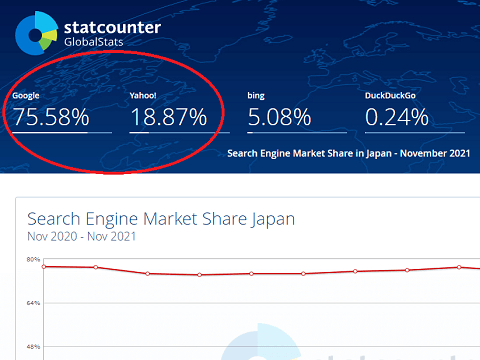Image resolution: width=480 pixels, height=360 pixels.
Task: Open the statcounter wordmark link
Action: [x=112, y=27]
